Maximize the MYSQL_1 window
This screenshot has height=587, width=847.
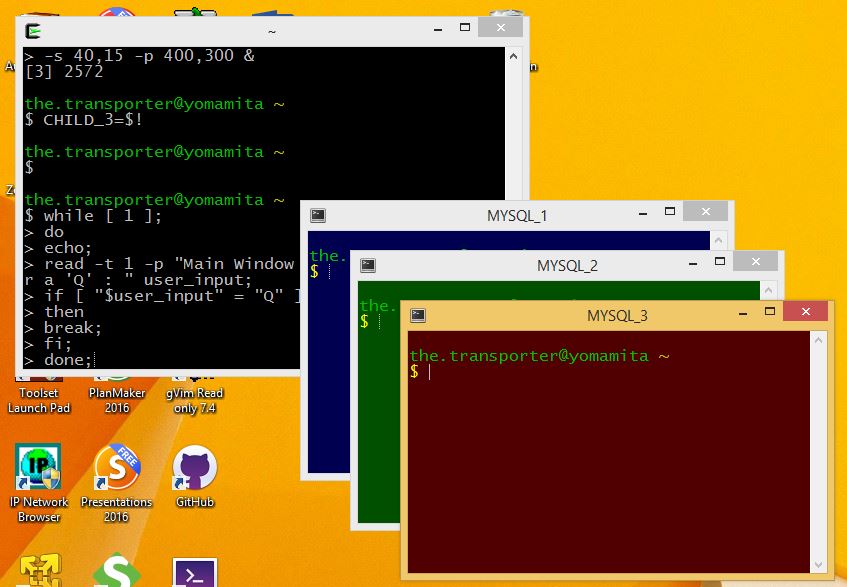coord(670,212)
